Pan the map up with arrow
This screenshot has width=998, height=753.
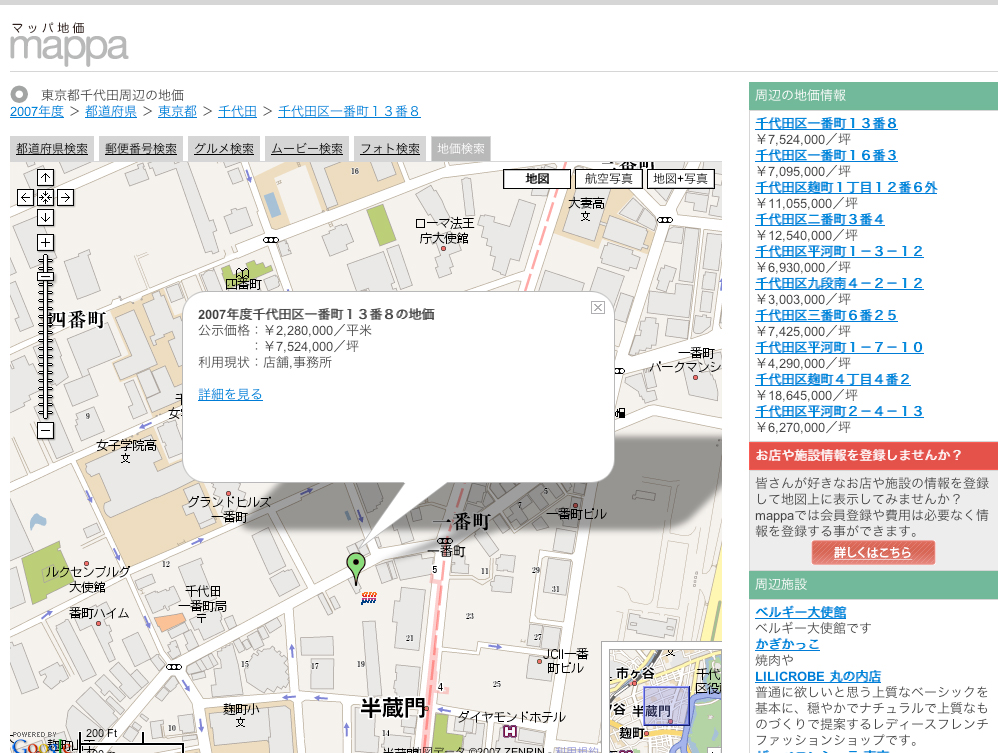point(45,177)
